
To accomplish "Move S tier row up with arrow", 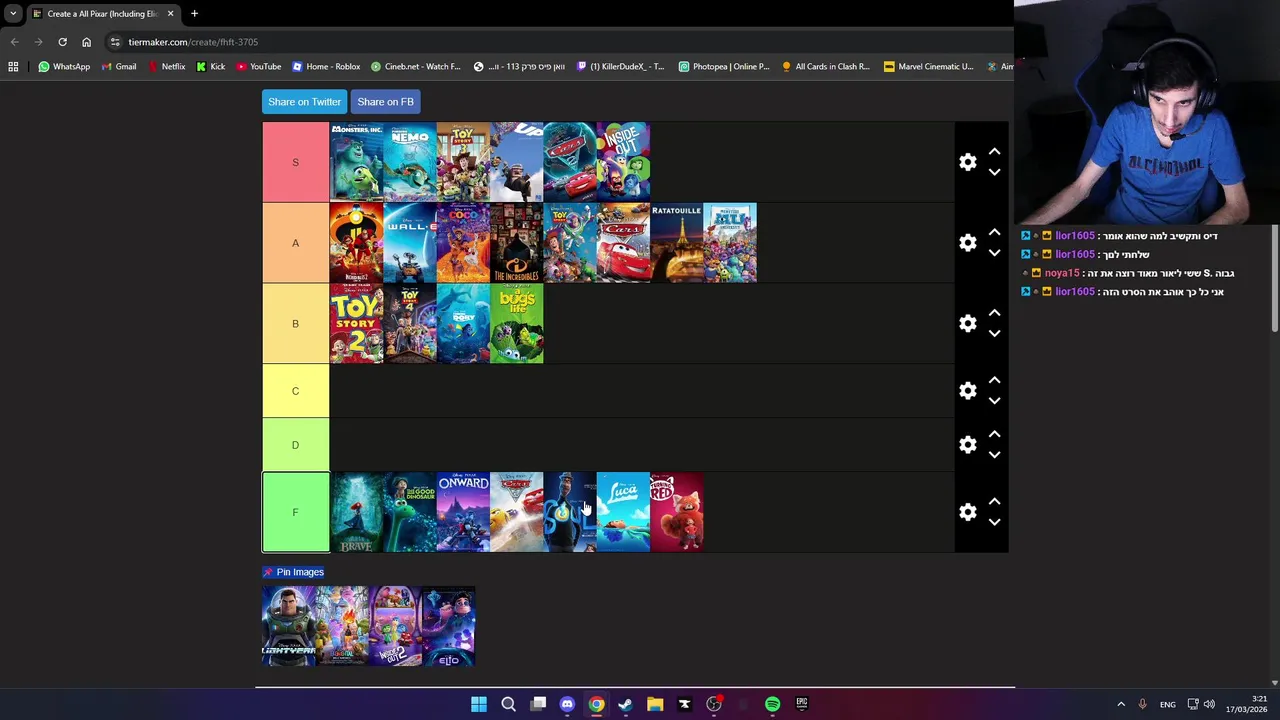I will point(994,152).
